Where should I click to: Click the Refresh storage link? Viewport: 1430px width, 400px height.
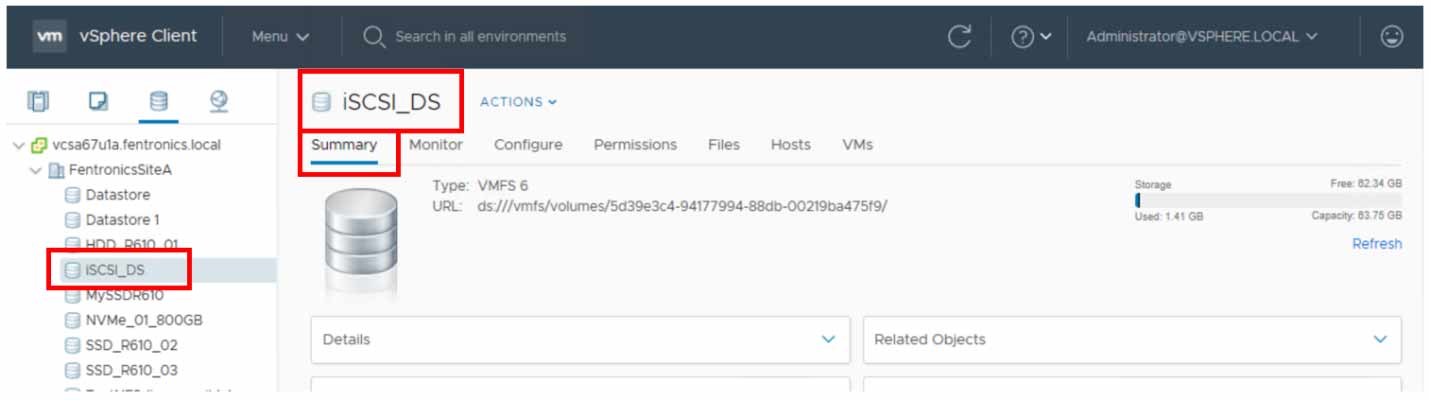point(1376,244)
